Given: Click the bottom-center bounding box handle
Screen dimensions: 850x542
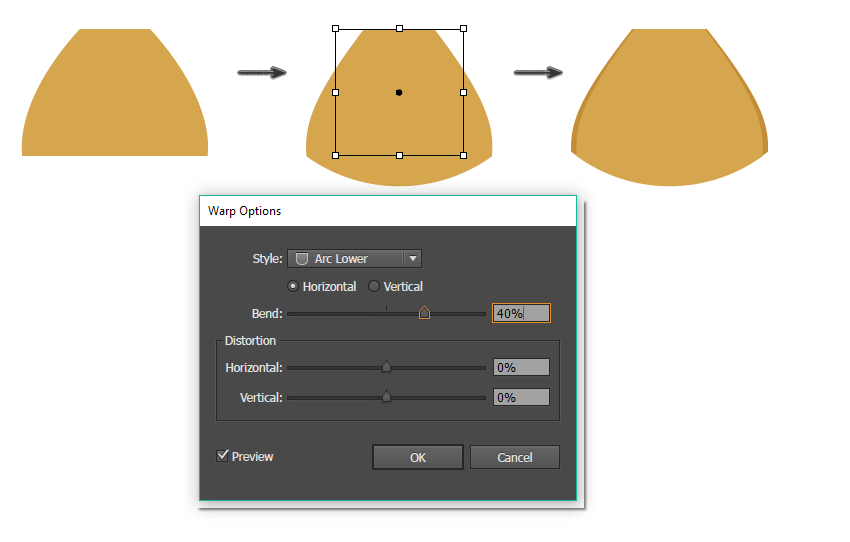Looking at the screenshot, I should [400, 155].
